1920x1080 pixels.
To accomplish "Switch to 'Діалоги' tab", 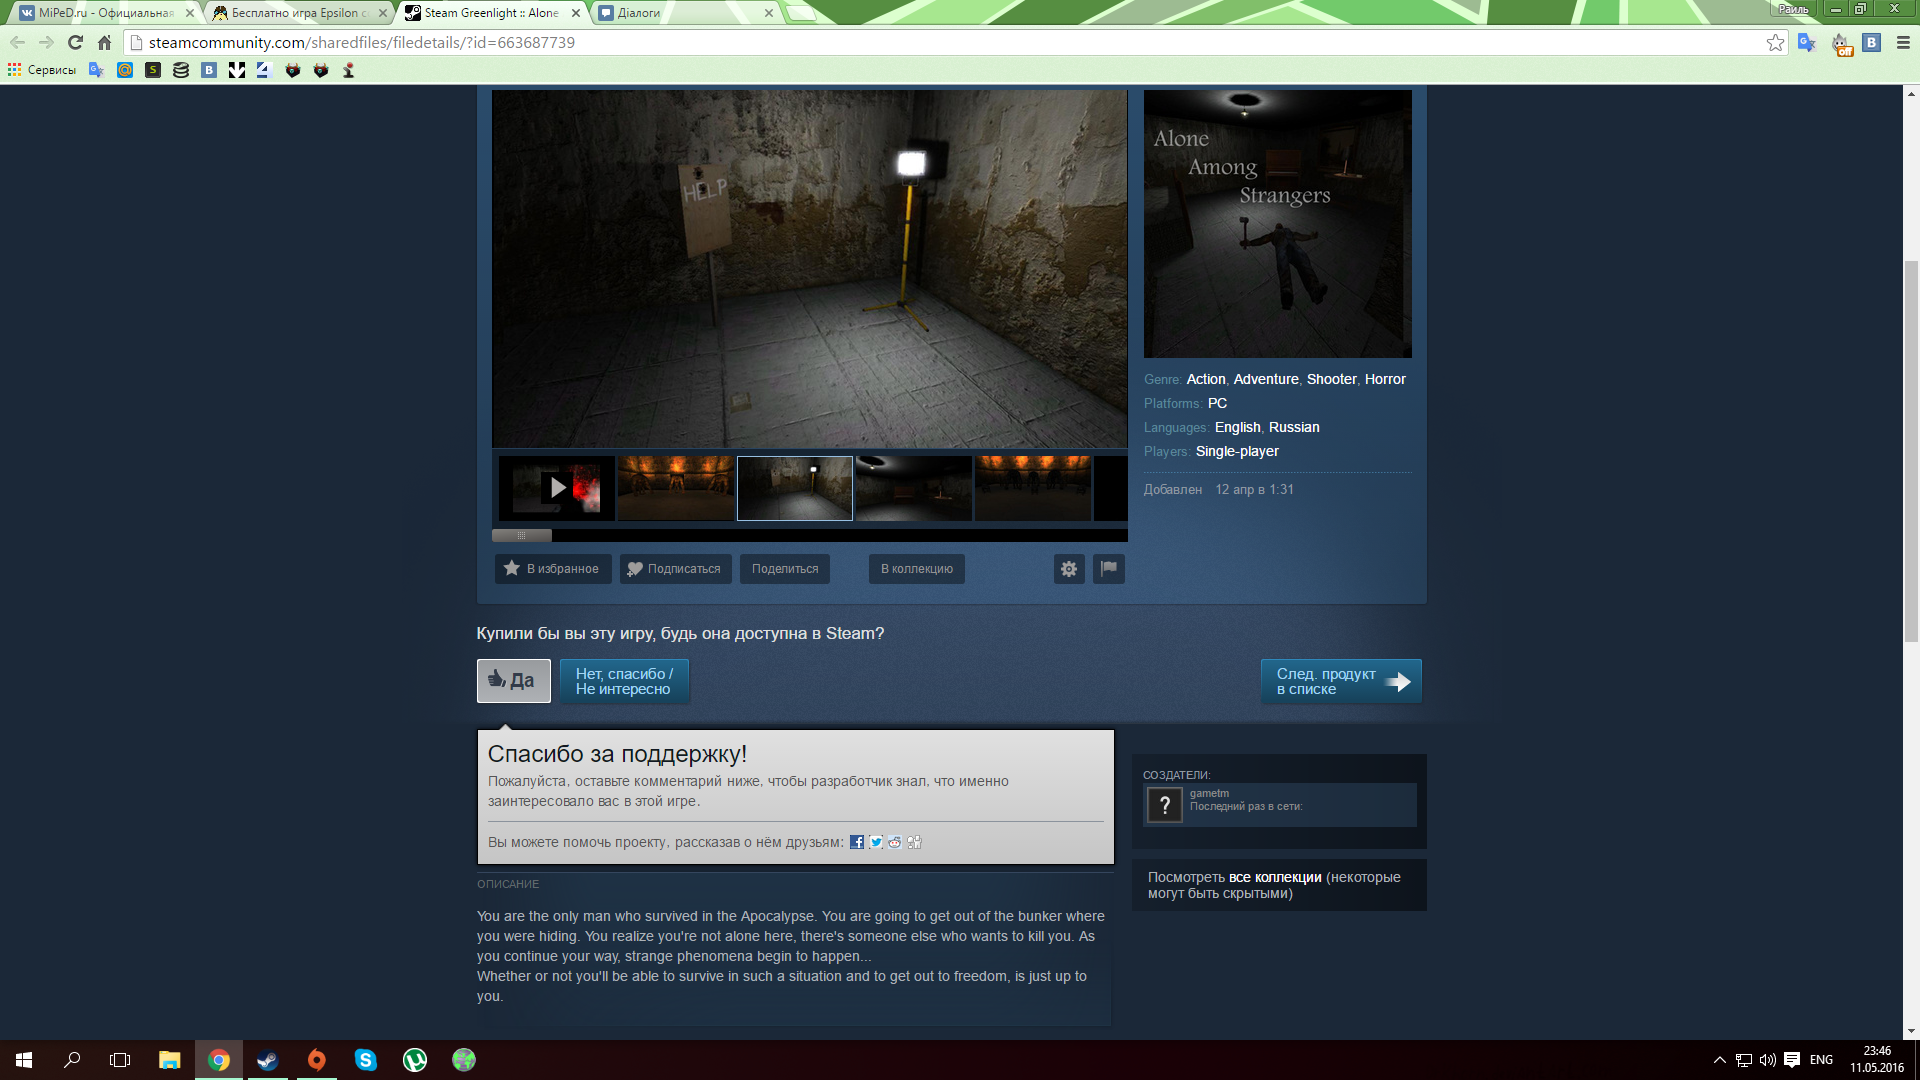I will (x=684, y=13).
